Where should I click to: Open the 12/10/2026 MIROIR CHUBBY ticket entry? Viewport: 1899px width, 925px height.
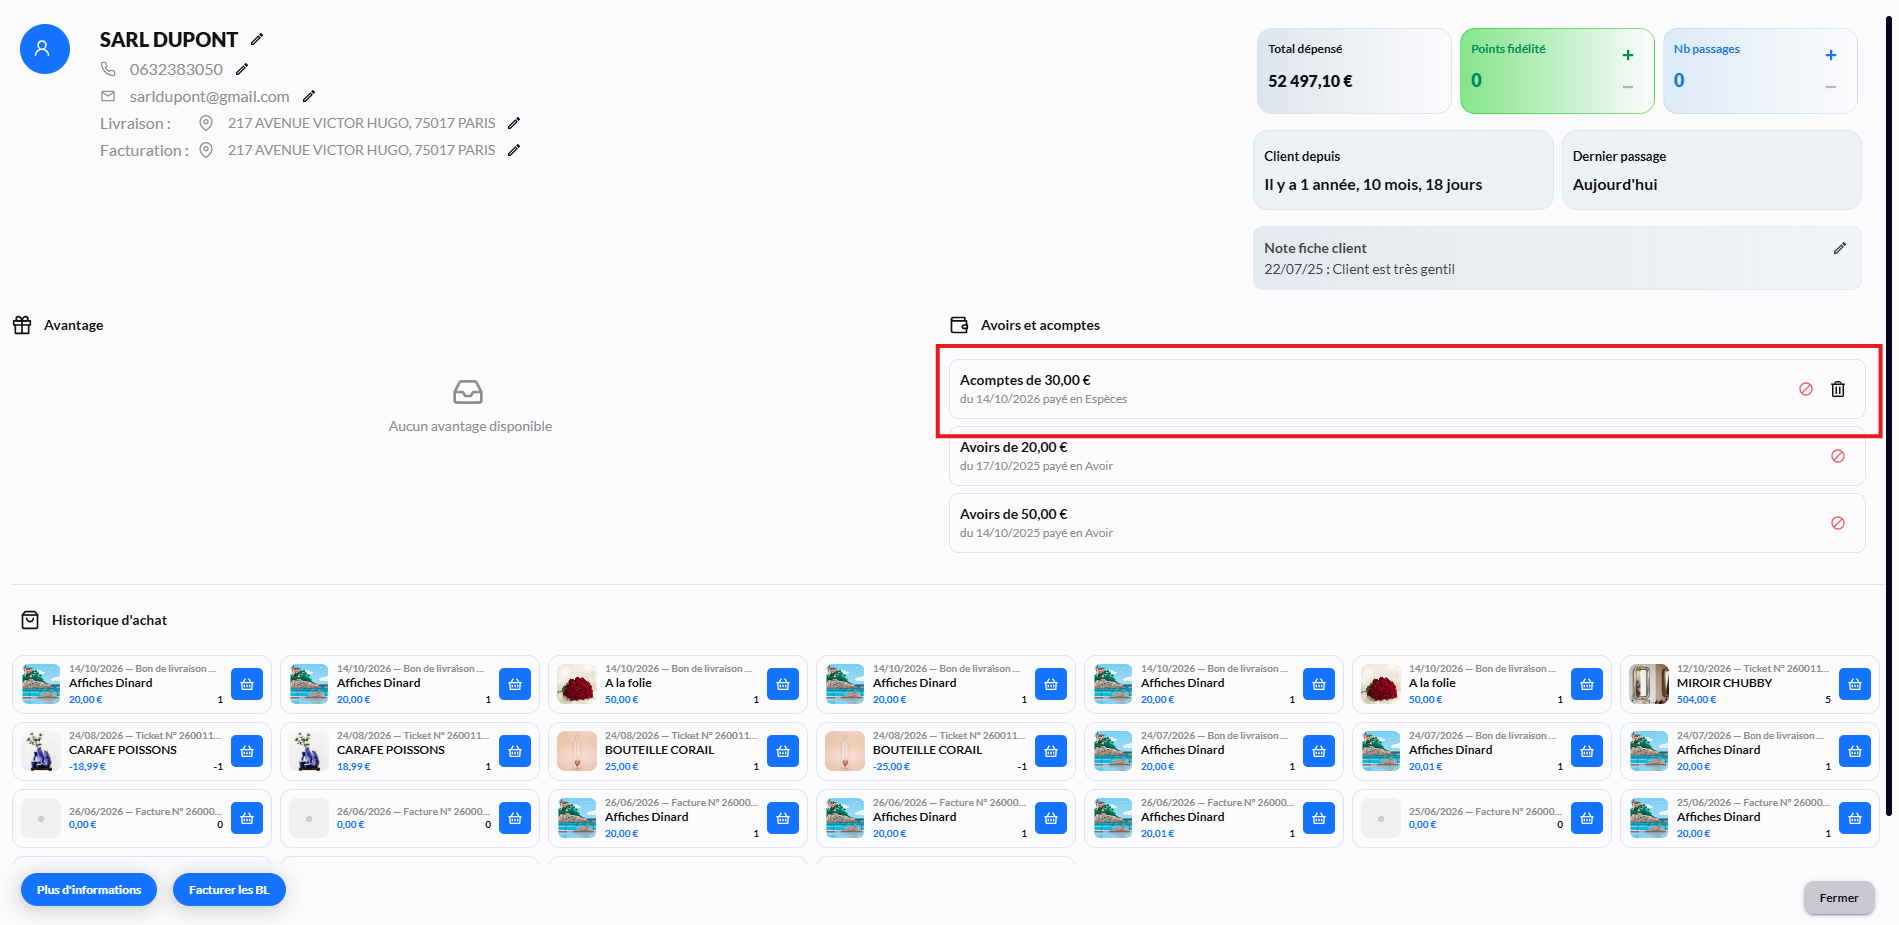point(1750,684)
